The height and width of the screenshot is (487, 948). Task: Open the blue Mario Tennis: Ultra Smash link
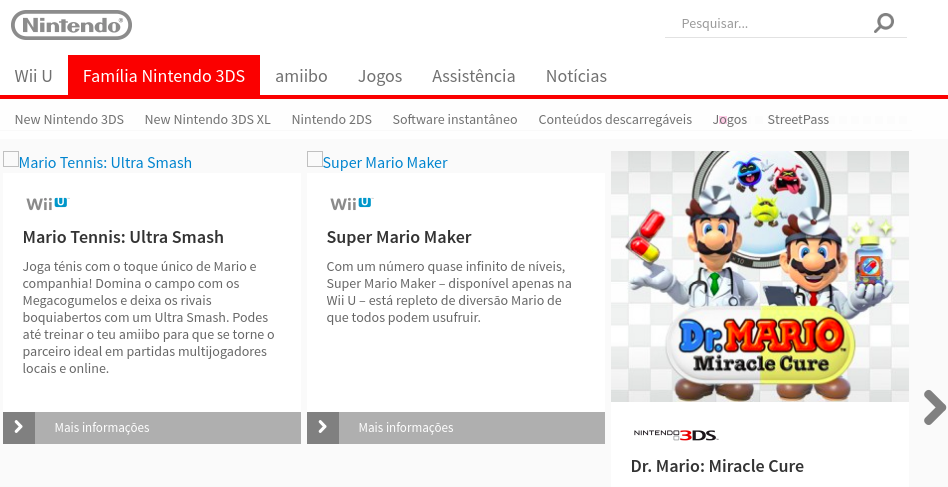(105, 163)
